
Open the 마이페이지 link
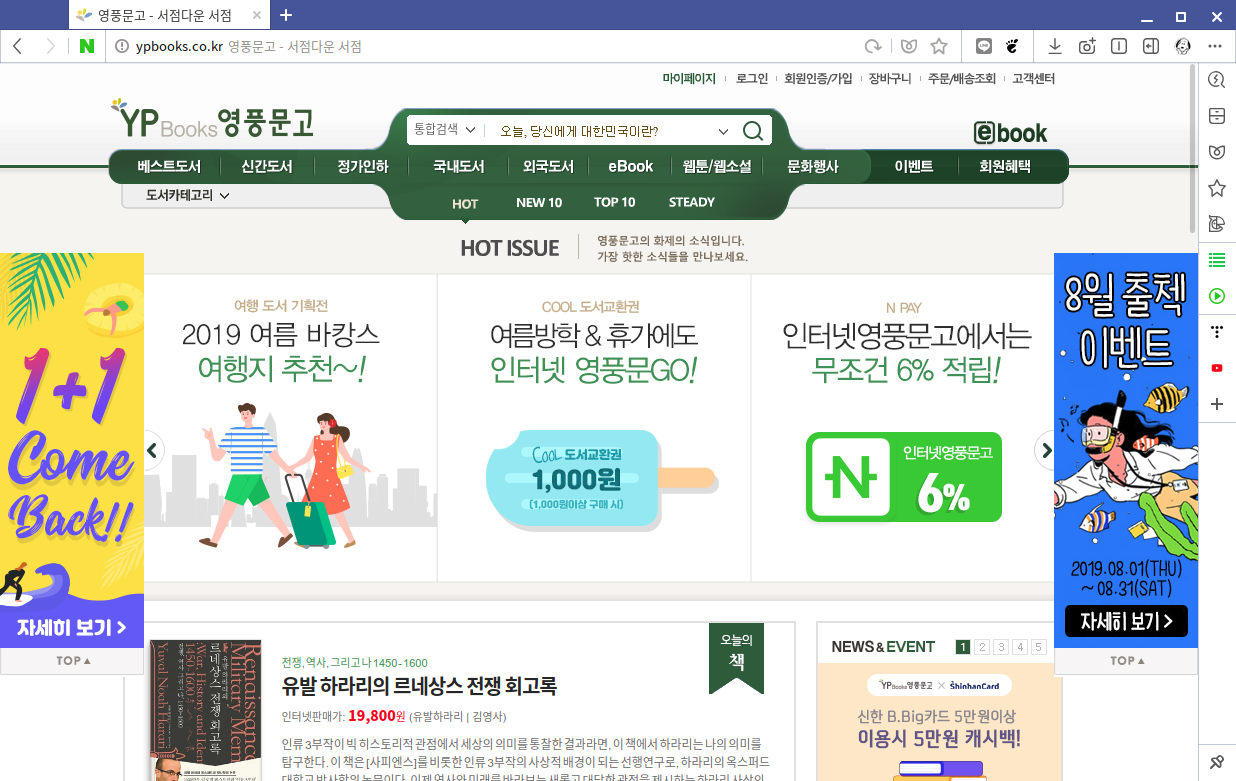tap(689, 79)
